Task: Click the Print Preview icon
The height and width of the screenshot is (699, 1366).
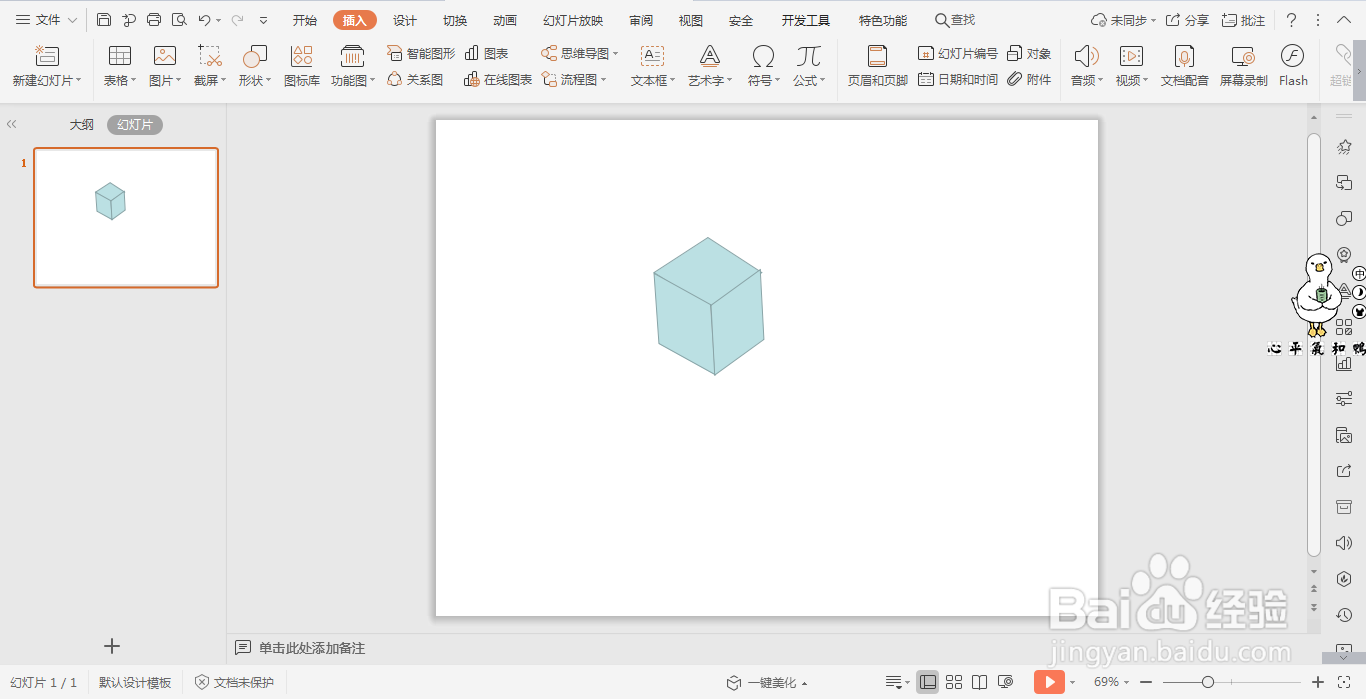Action: [x=179, y=20]
